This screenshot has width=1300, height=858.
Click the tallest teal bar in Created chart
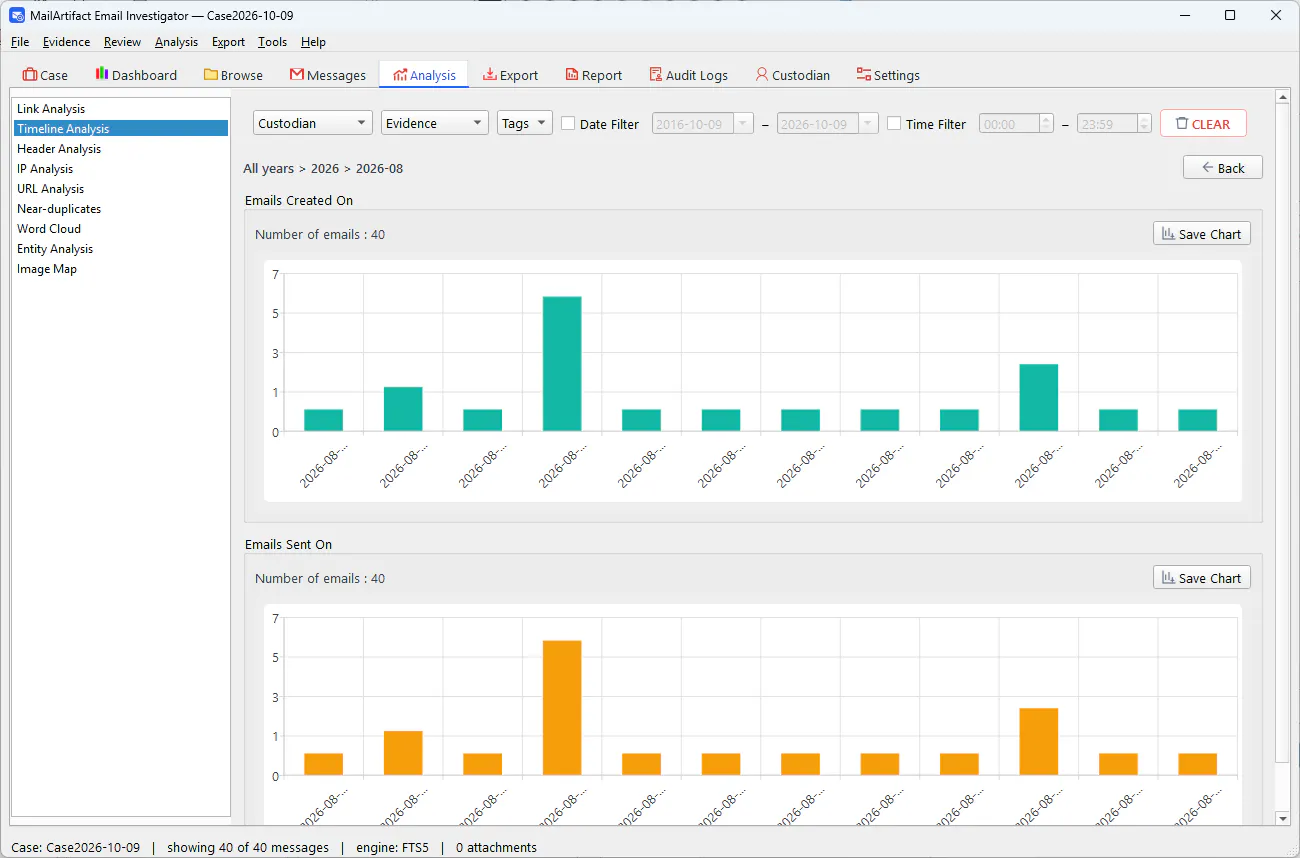562,364
